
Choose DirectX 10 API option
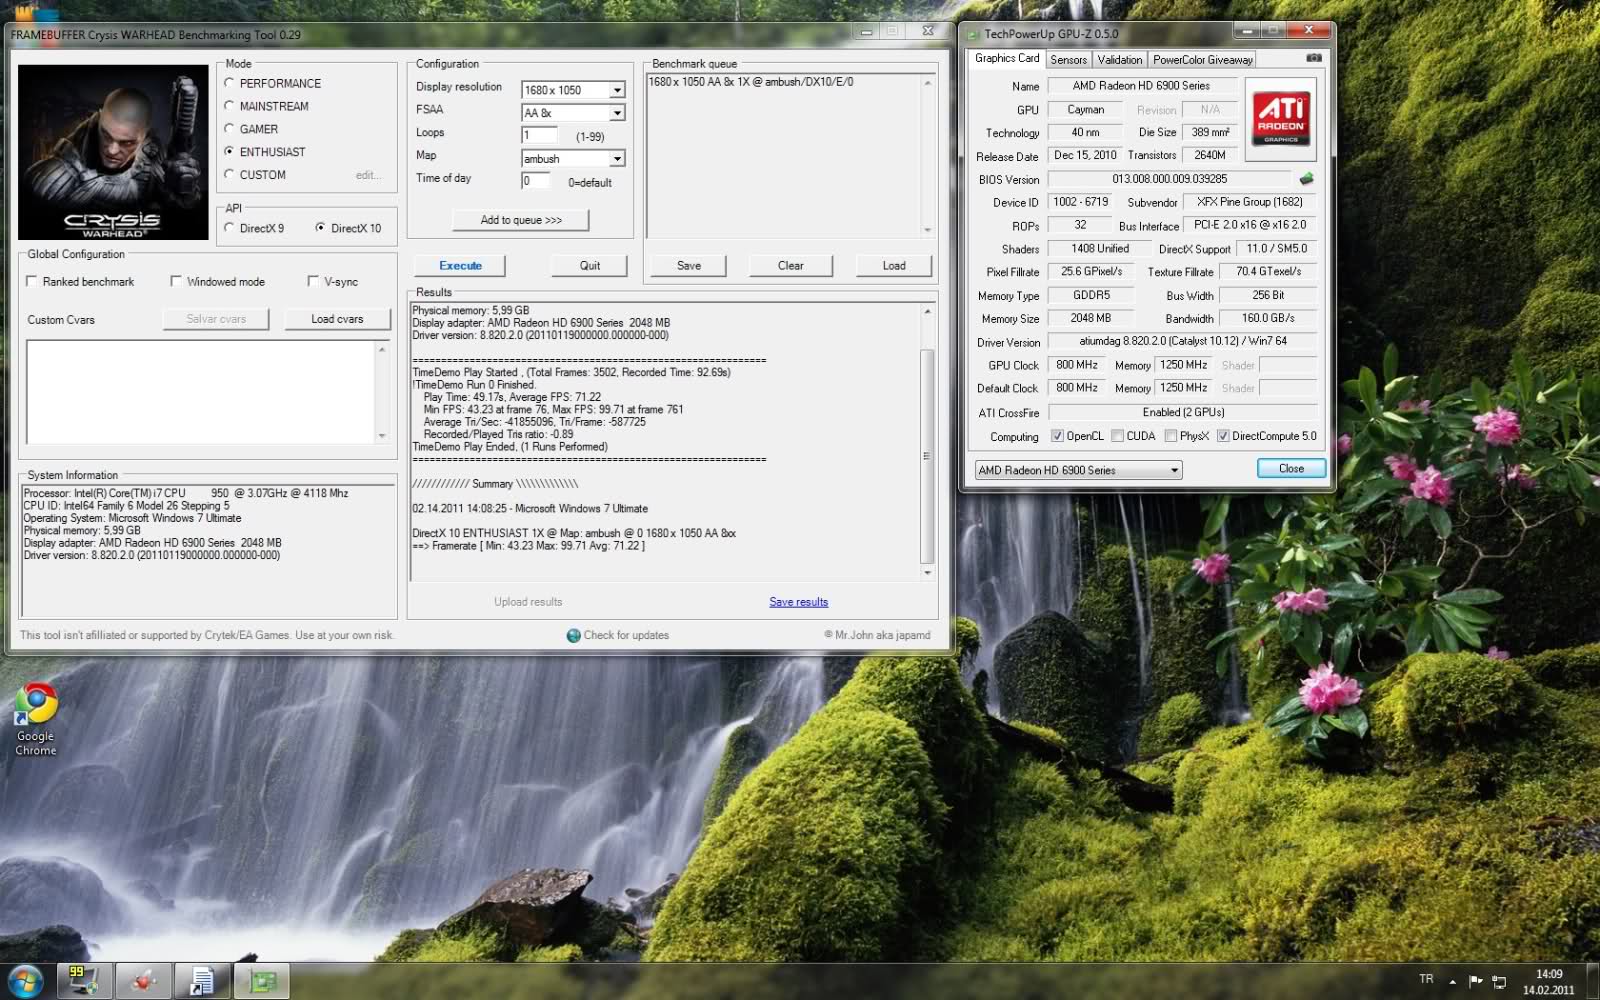[x=320, y=228]
